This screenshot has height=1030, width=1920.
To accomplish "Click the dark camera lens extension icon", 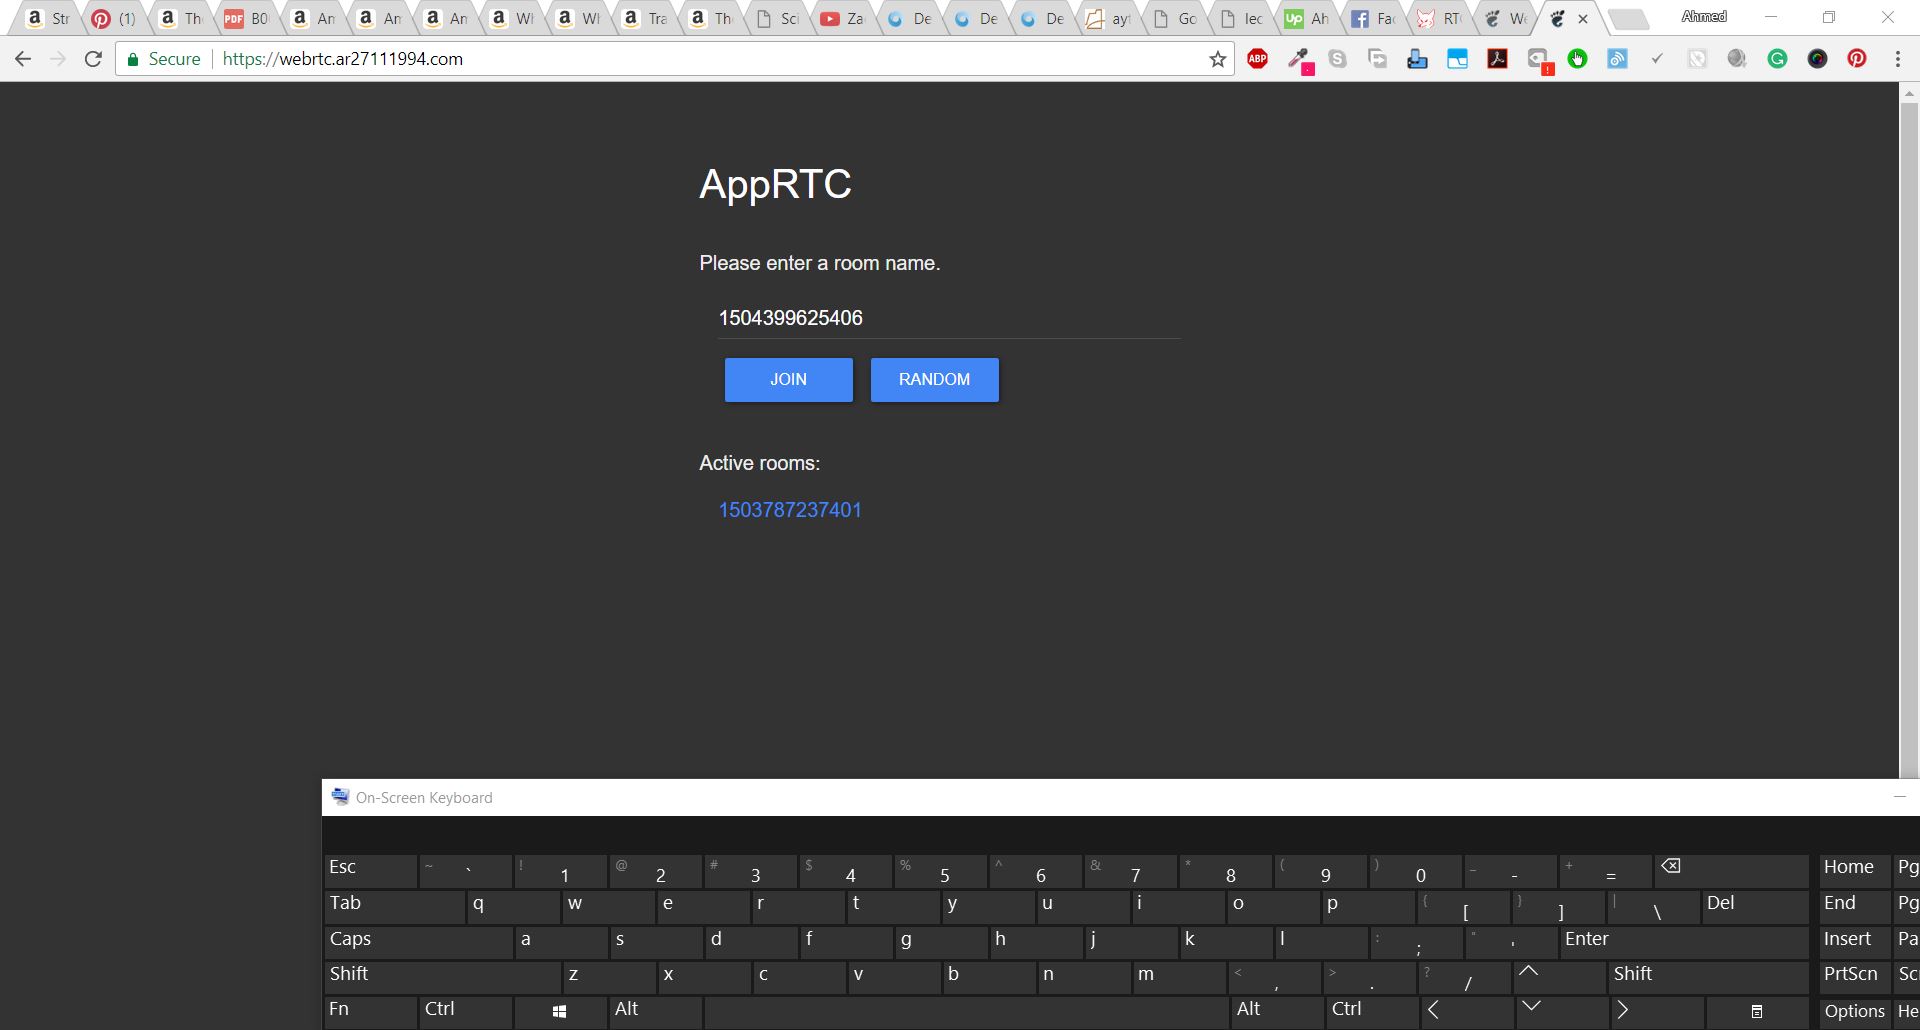I will coord(1818,59).
